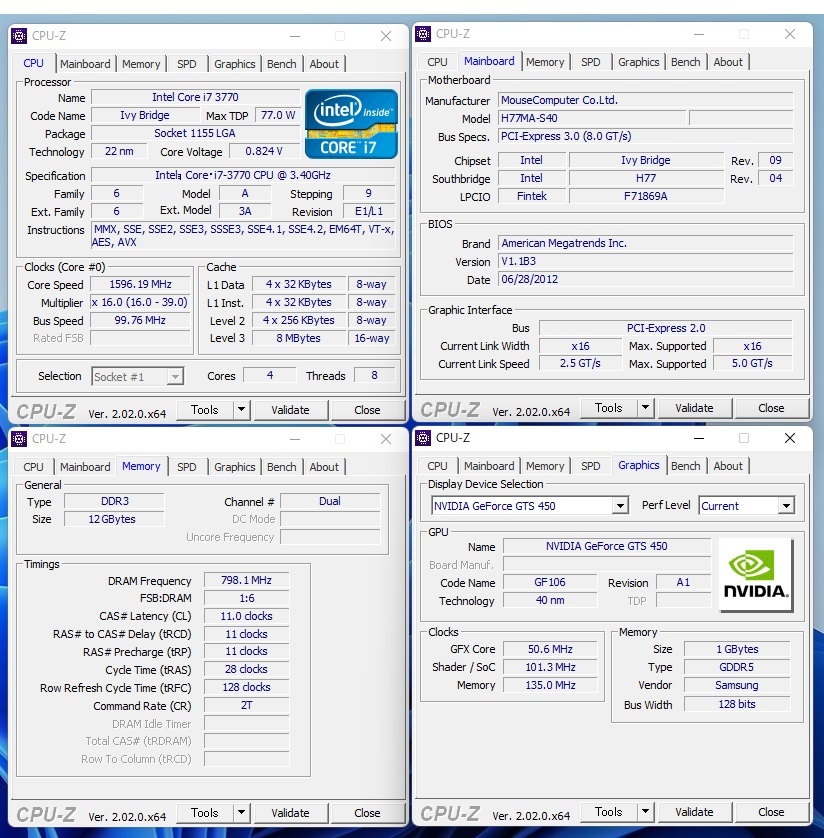
Task: Click the Command Rate 2T value
Action: (x=246, y=705)
